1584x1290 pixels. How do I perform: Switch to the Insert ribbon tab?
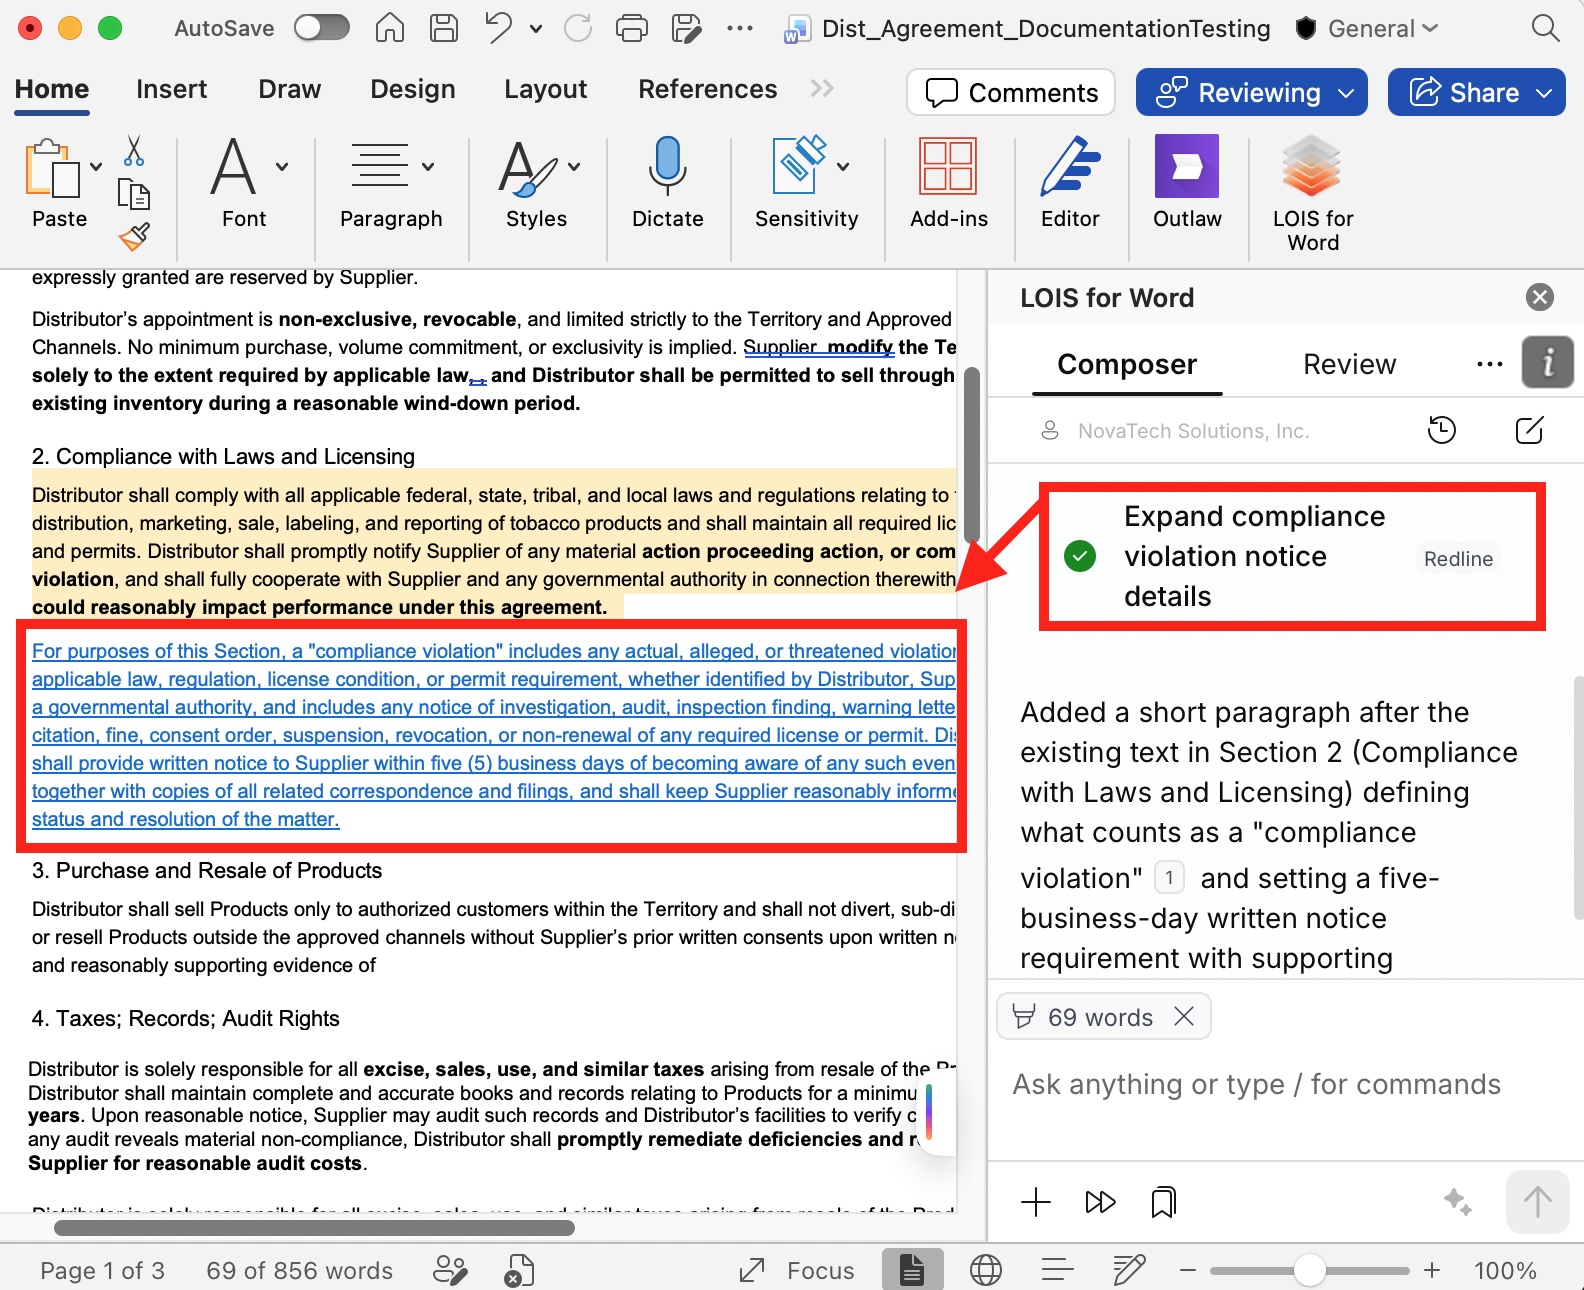tap(171, 89)
